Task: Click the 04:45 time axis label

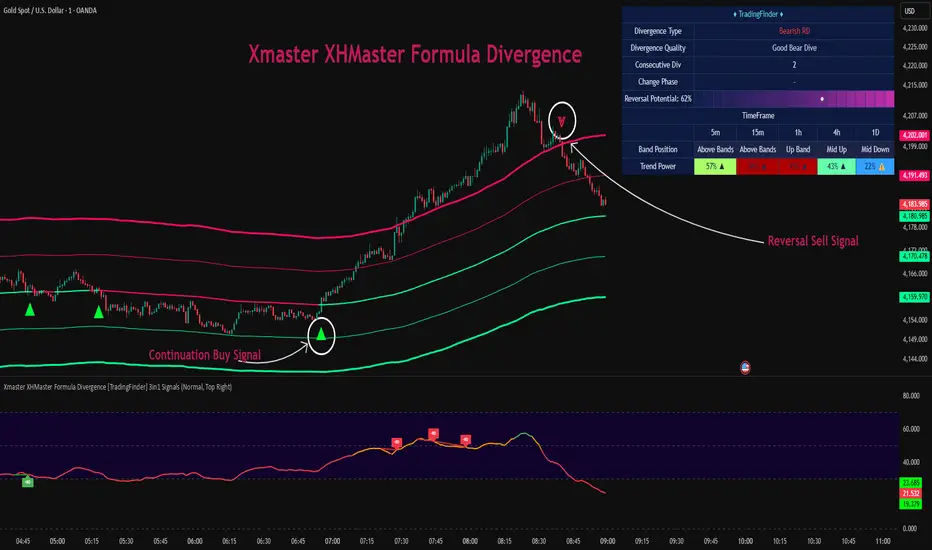Action: tap(23, 541)
